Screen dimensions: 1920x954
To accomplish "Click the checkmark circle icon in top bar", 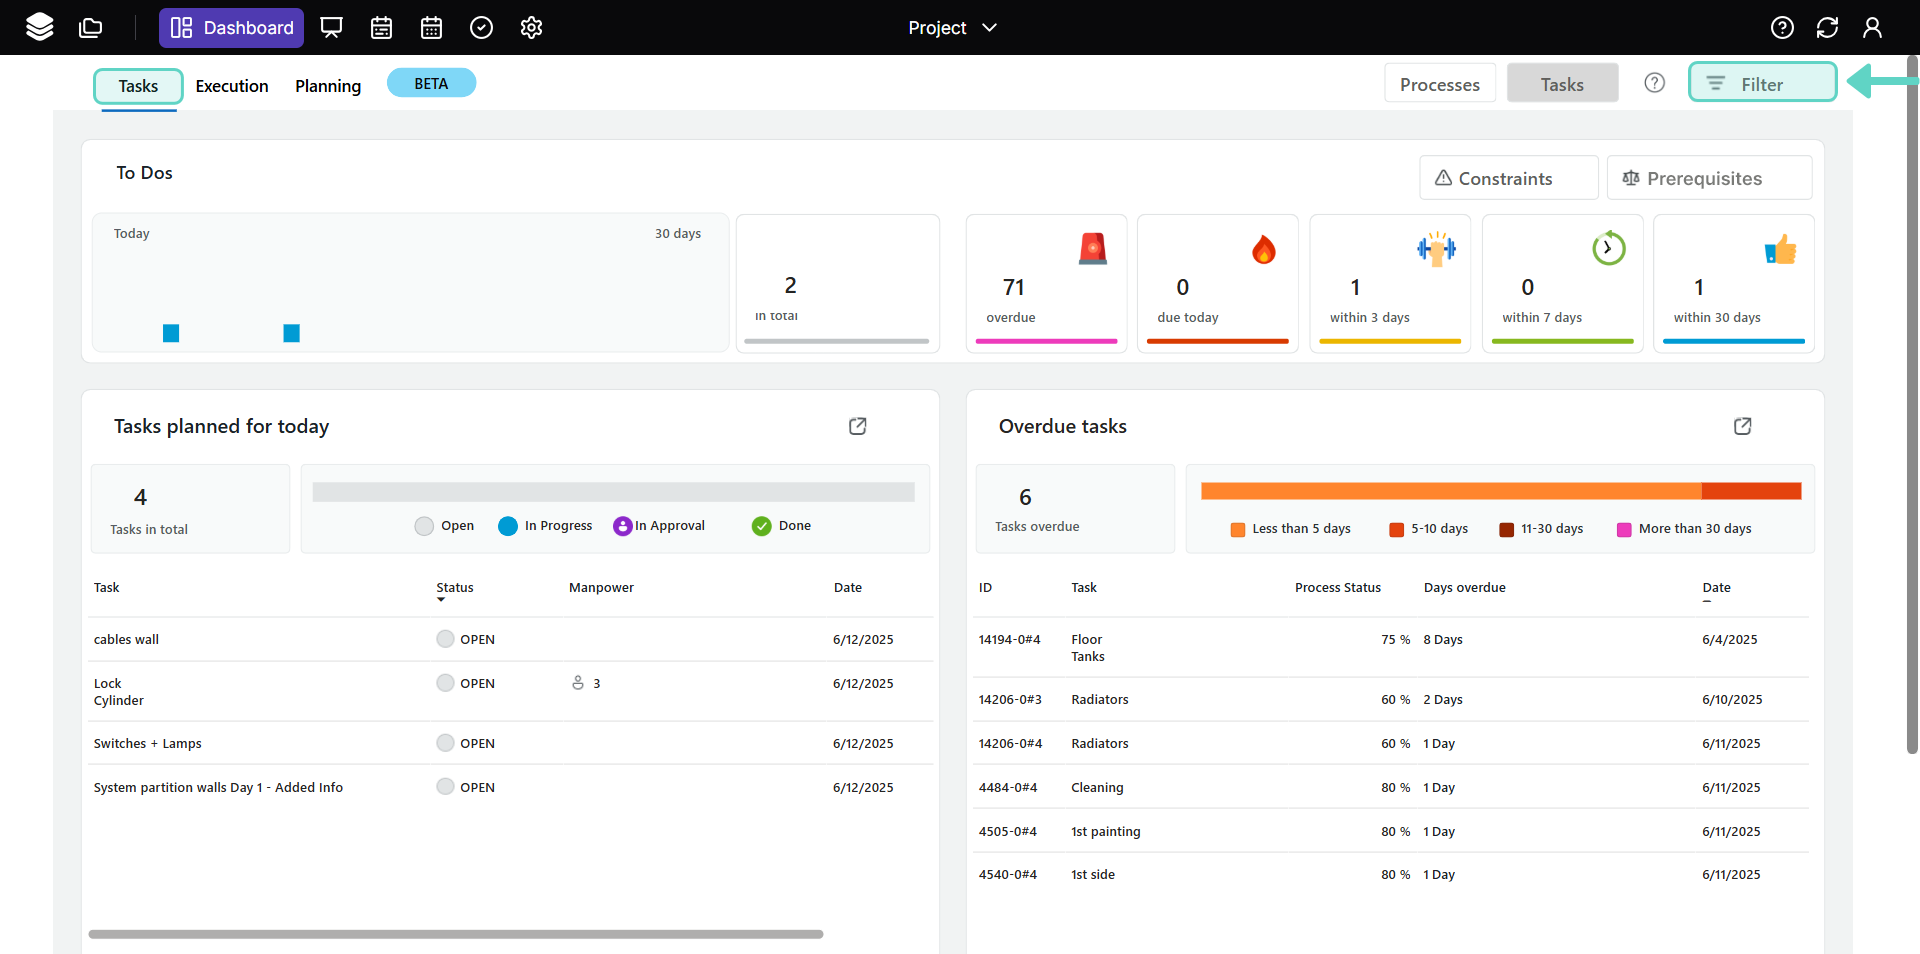I will [481, 27].
